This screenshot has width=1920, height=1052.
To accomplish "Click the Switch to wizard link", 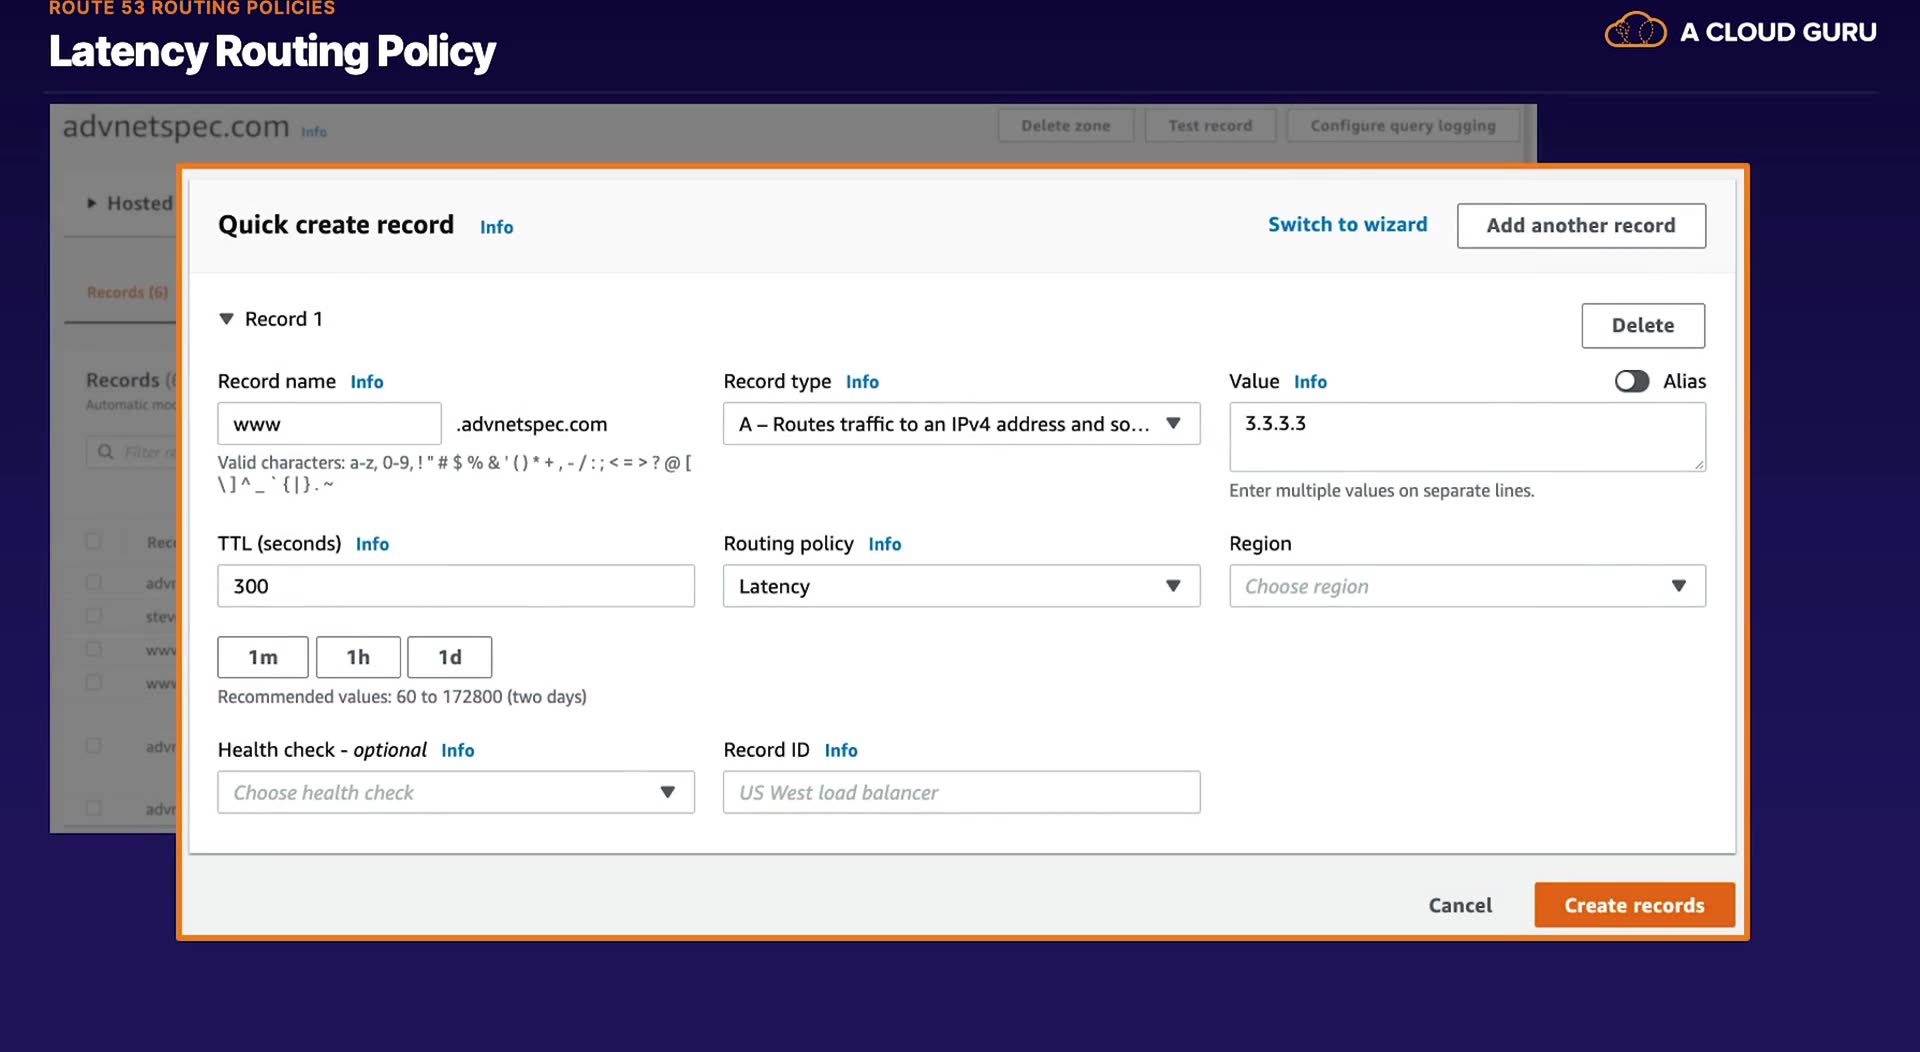I will tap(1347, 225).
